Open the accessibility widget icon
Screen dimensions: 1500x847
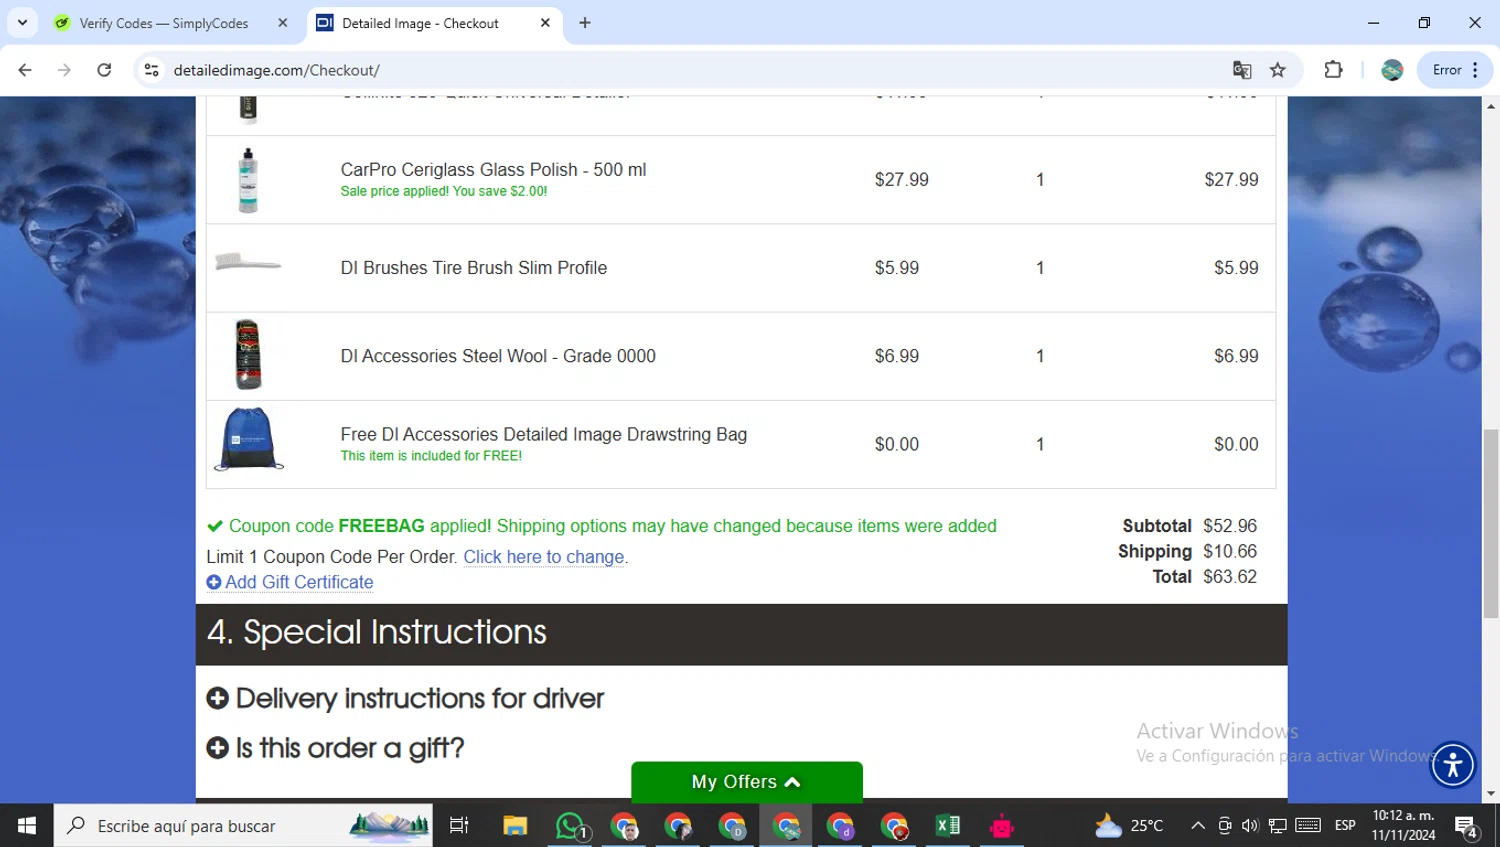1453,765
